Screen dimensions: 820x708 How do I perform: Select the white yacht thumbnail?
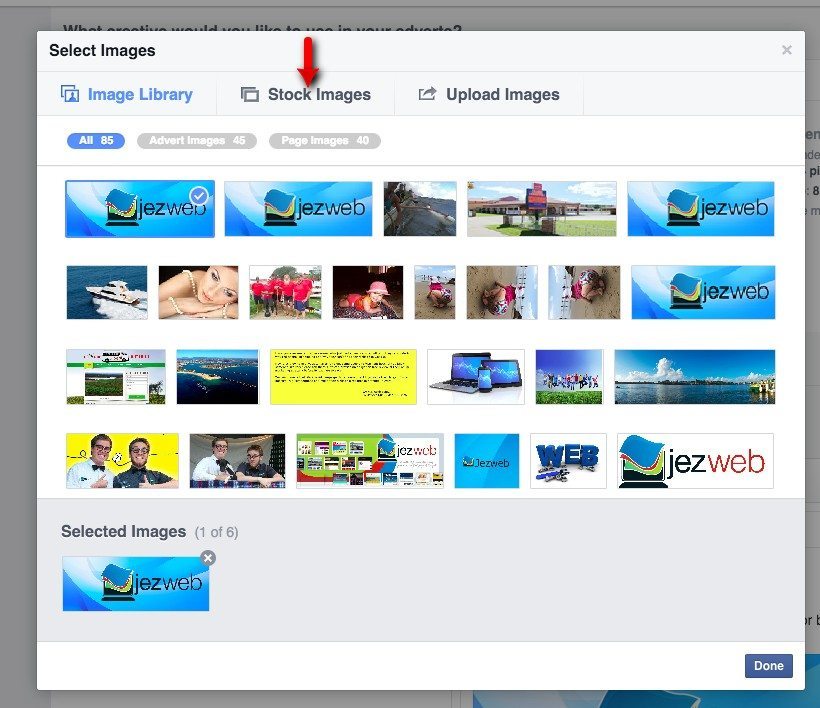[x=106, y=291]
